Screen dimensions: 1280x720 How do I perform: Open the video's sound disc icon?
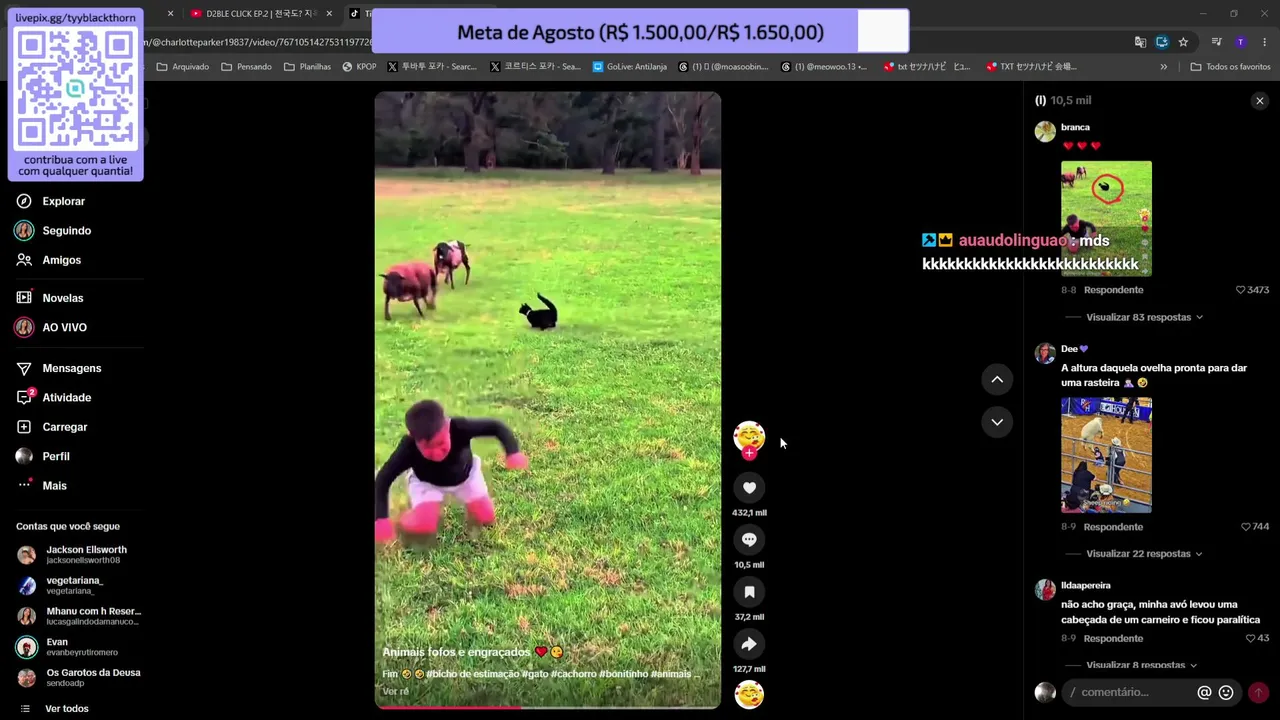tap(749, 694)
